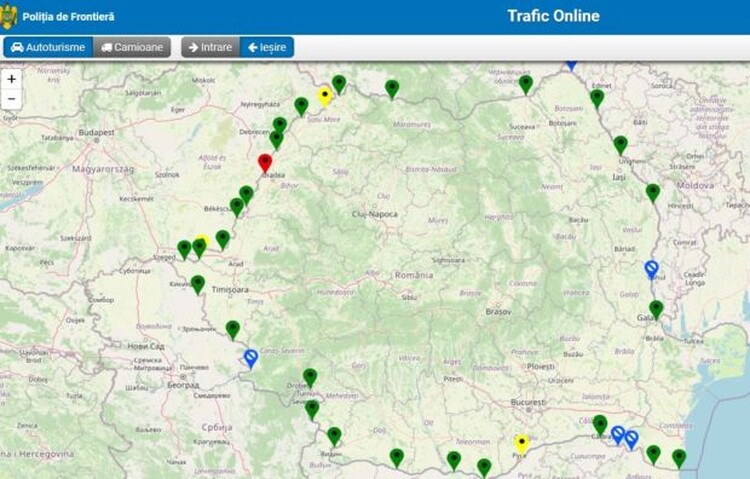Open the green marker near Galați
The image size is (750, 479).
click(x=656, y=308)
